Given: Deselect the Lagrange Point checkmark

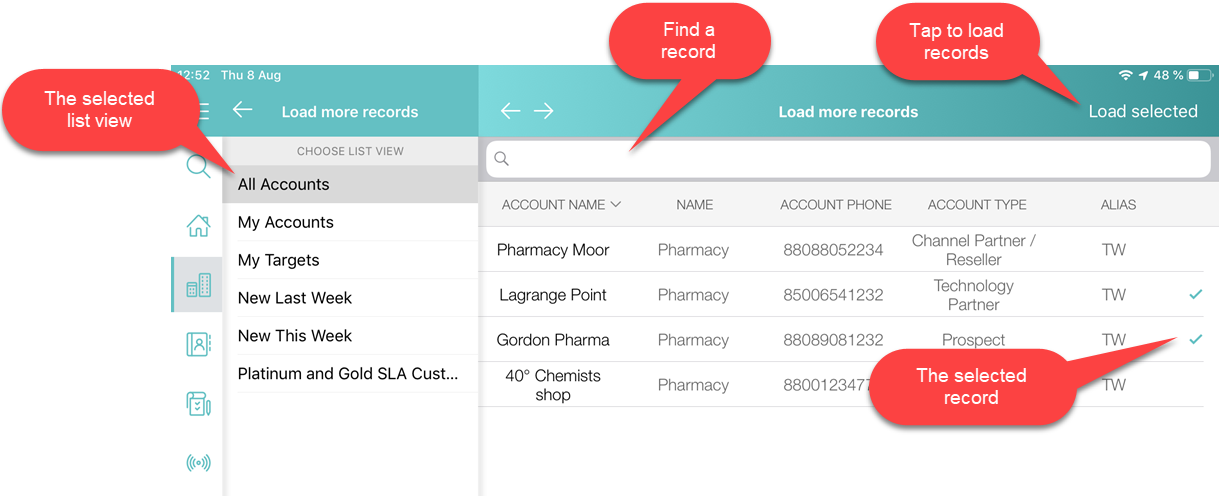Looking at the screenshot, I should pyautogui.click(x=1195, y=295).
